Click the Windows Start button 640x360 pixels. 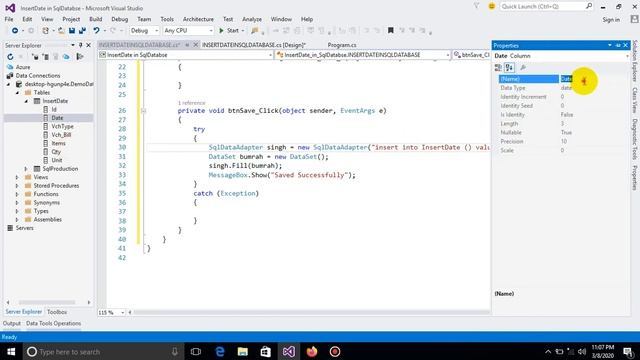coord(11,351)
